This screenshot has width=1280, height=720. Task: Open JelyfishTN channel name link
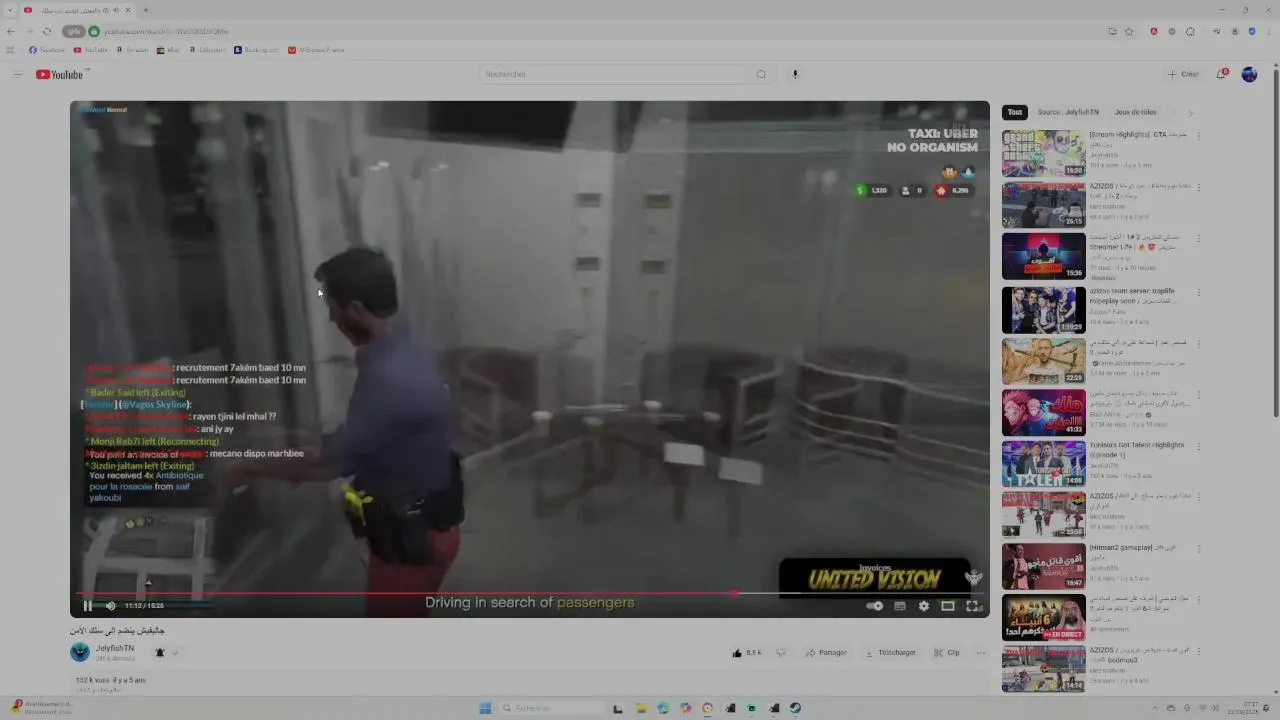(115, 648)
